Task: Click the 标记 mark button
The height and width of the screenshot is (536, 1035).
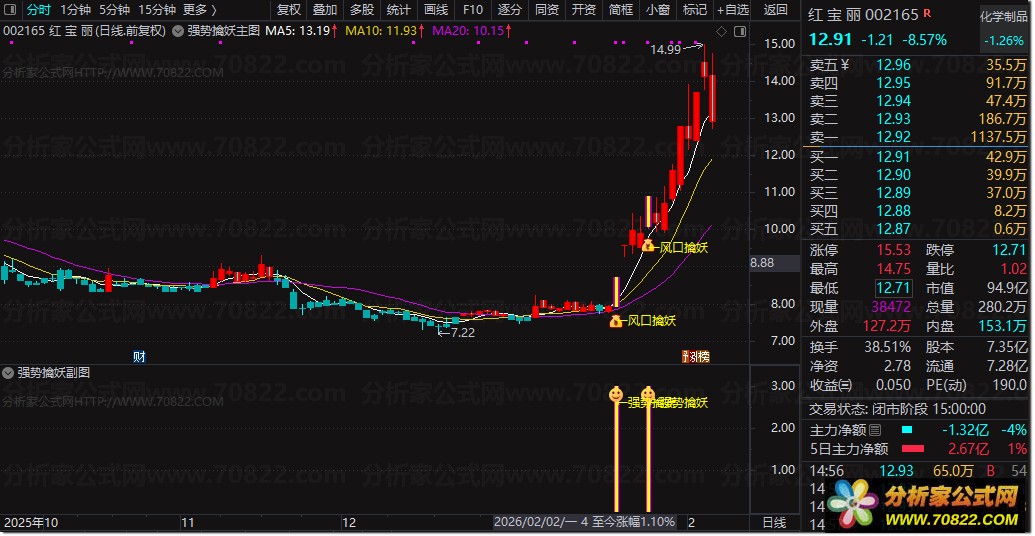Action: 695,10
